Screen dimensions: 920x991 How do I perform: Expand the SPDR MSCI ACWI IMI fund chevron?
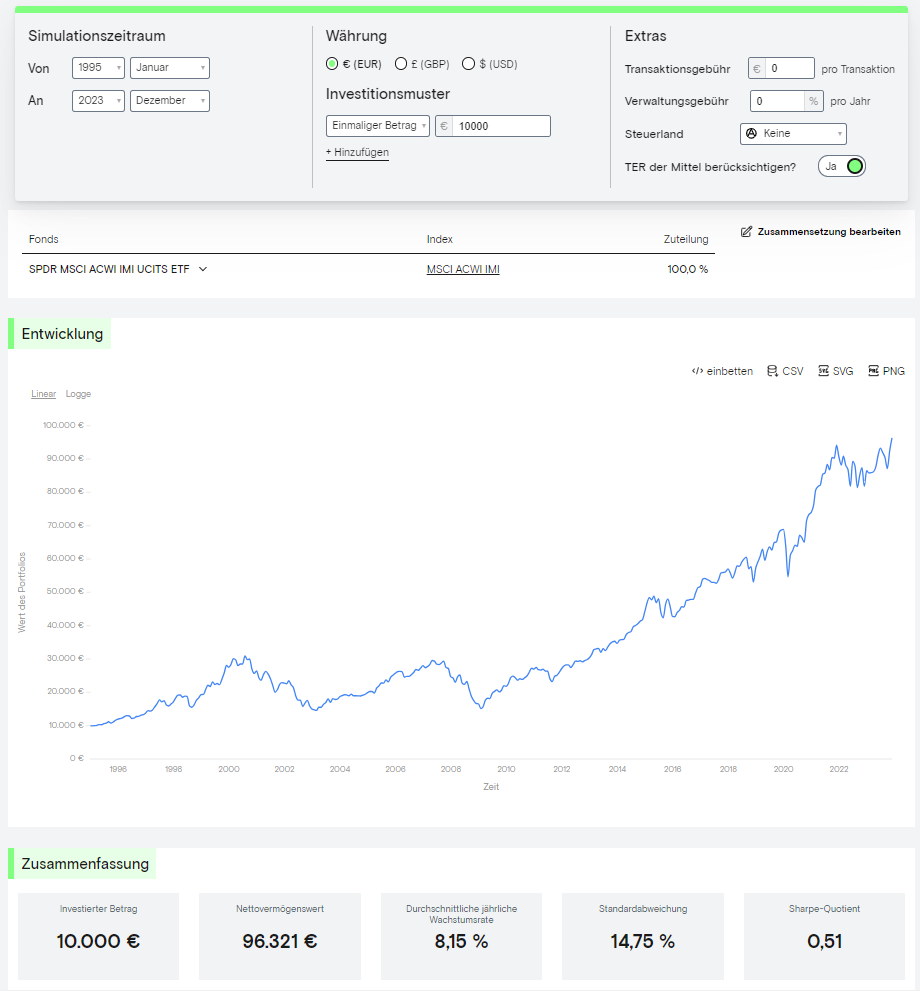203,269
